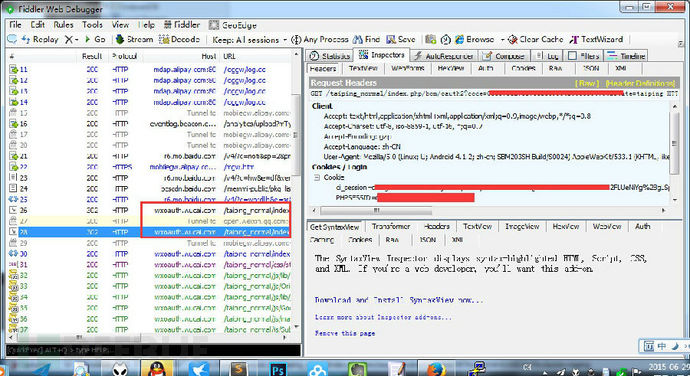The image size is (690, 376).
Task: Open Photoshop from the taskbar
Action: pos(278,369)
